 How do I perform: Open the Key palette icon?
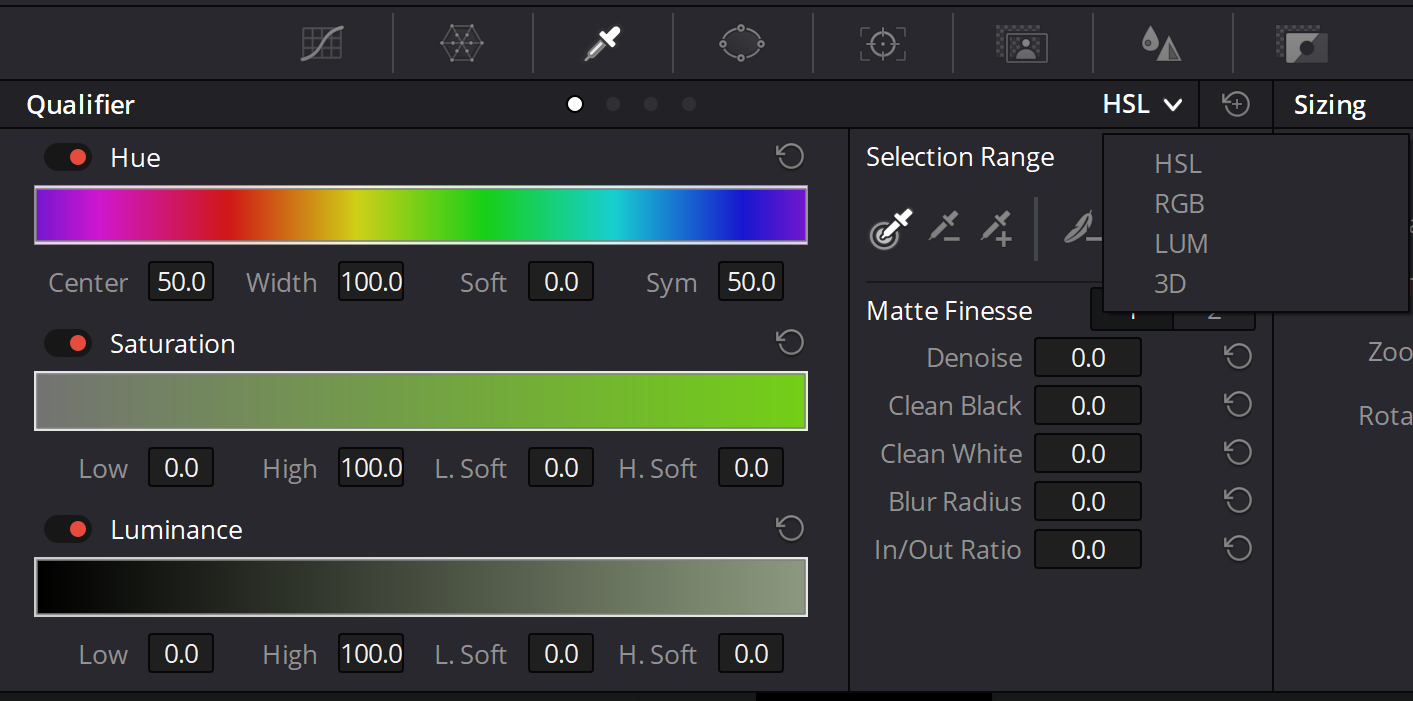tap(1301, 43)
